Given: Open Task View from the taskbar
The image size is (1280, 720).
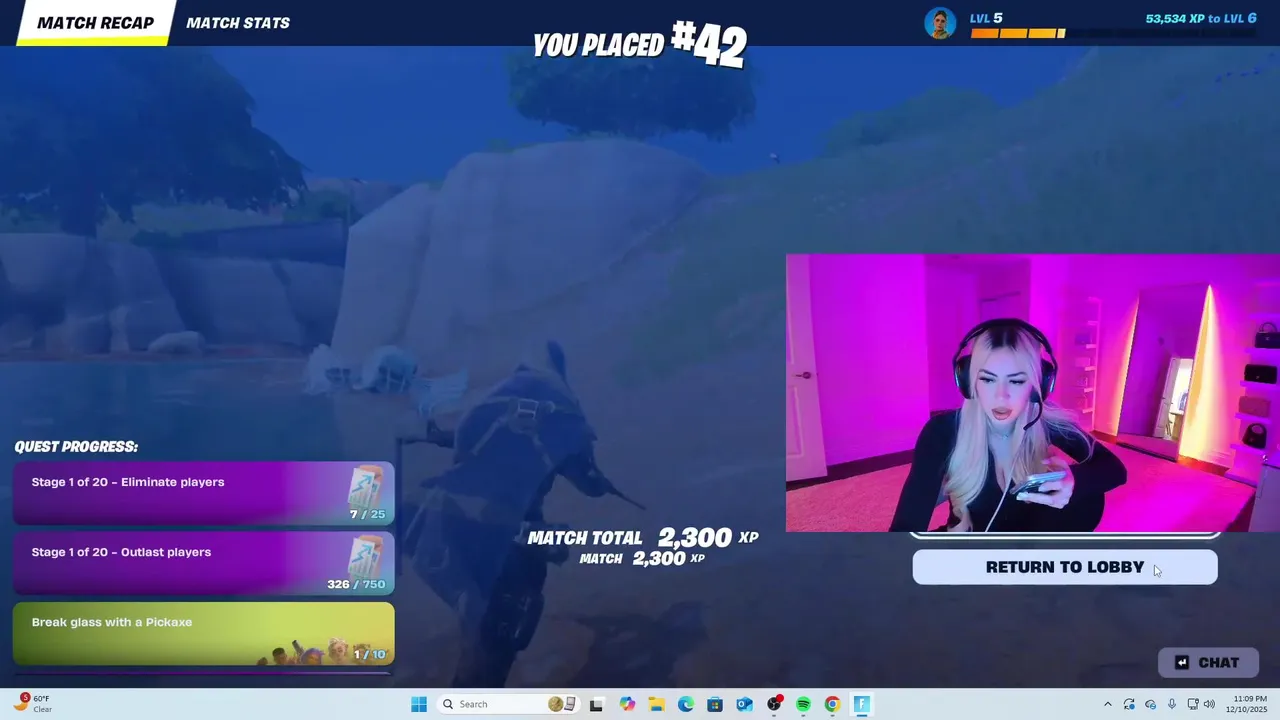Looking at the screenshot, I should [x=596, y=704].
